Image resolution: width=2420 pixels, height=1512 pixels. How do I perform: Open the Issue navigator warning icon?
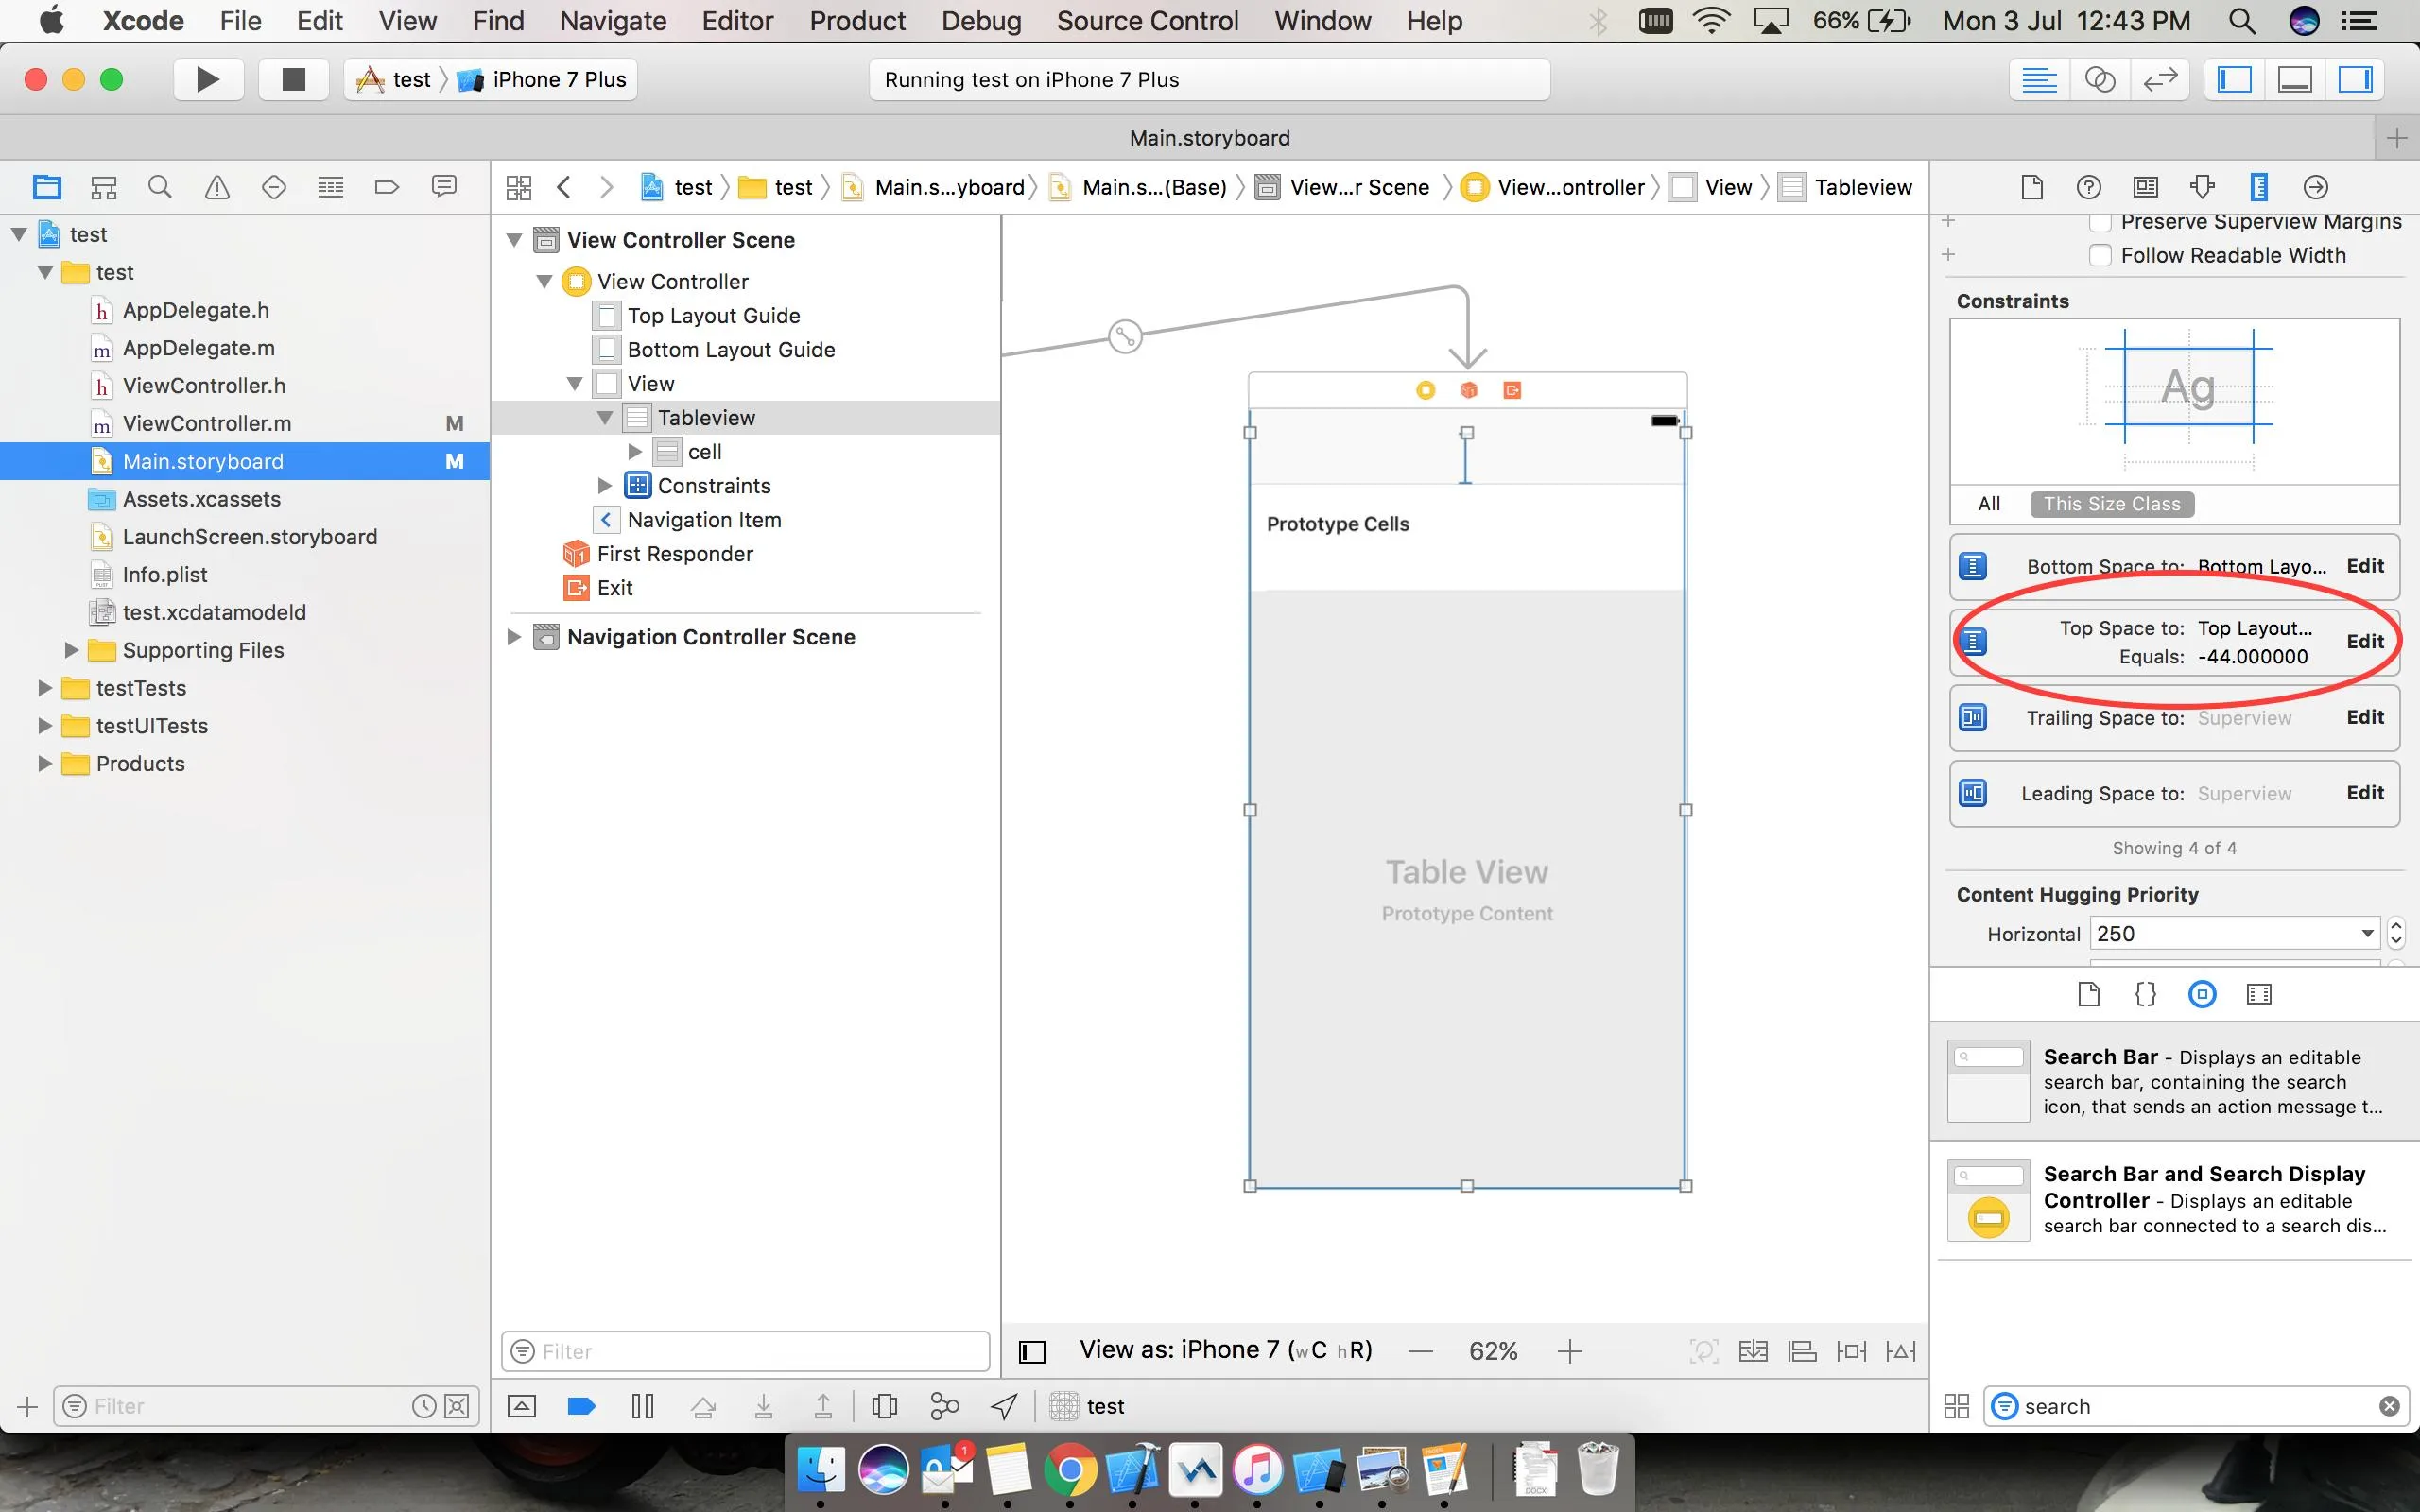pyautogui.click(x=217, y=187)
